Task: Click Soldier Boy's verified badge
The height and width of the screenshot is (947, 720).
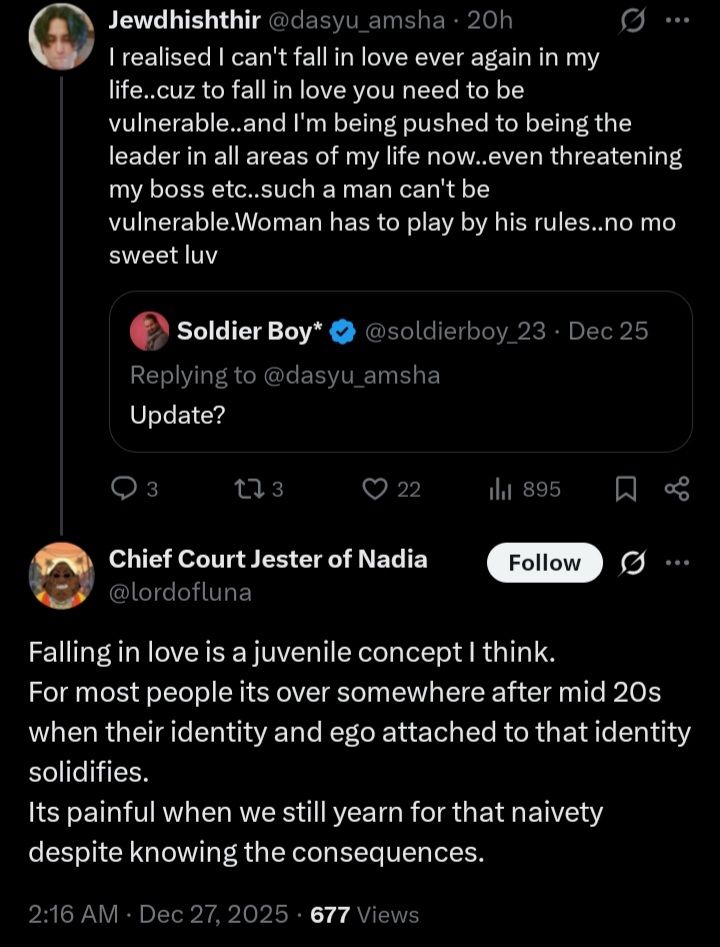Action: (x=342, y=333)
